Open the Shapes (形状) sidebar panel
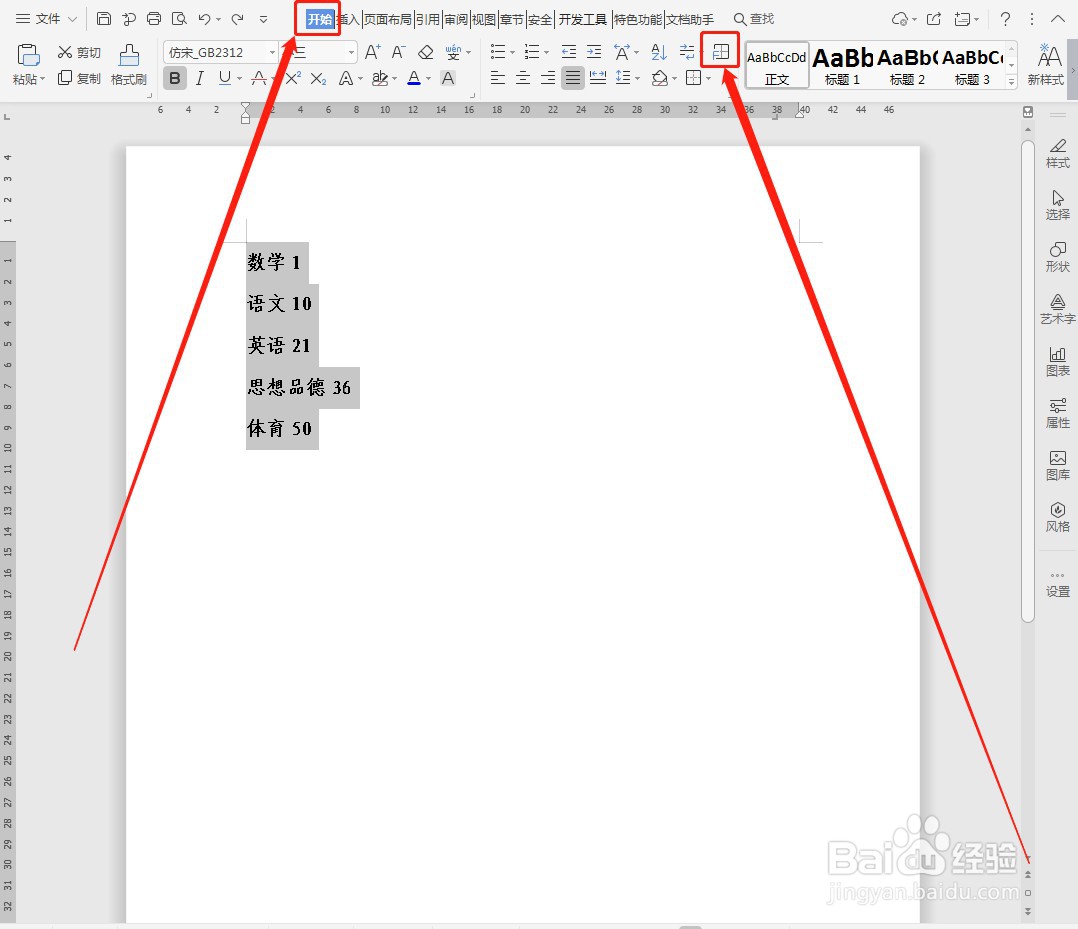Screen dimensions: 1078x929 click(1057, 256)
